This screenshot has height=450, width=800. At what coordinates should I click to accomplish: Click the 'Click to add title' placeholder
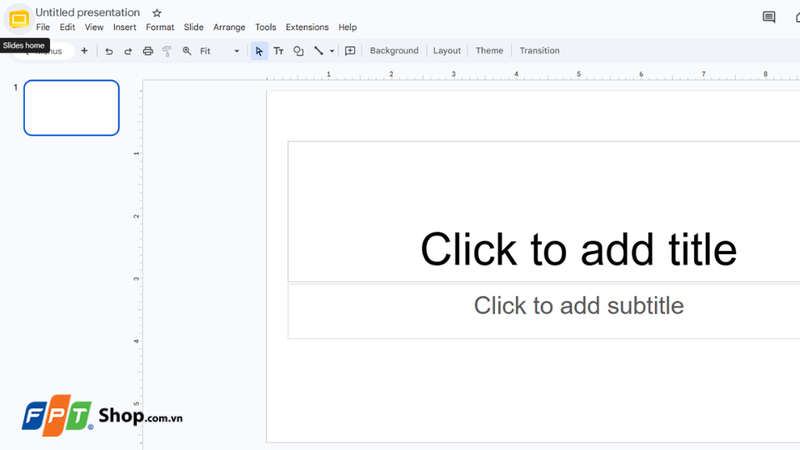[543, 212]
